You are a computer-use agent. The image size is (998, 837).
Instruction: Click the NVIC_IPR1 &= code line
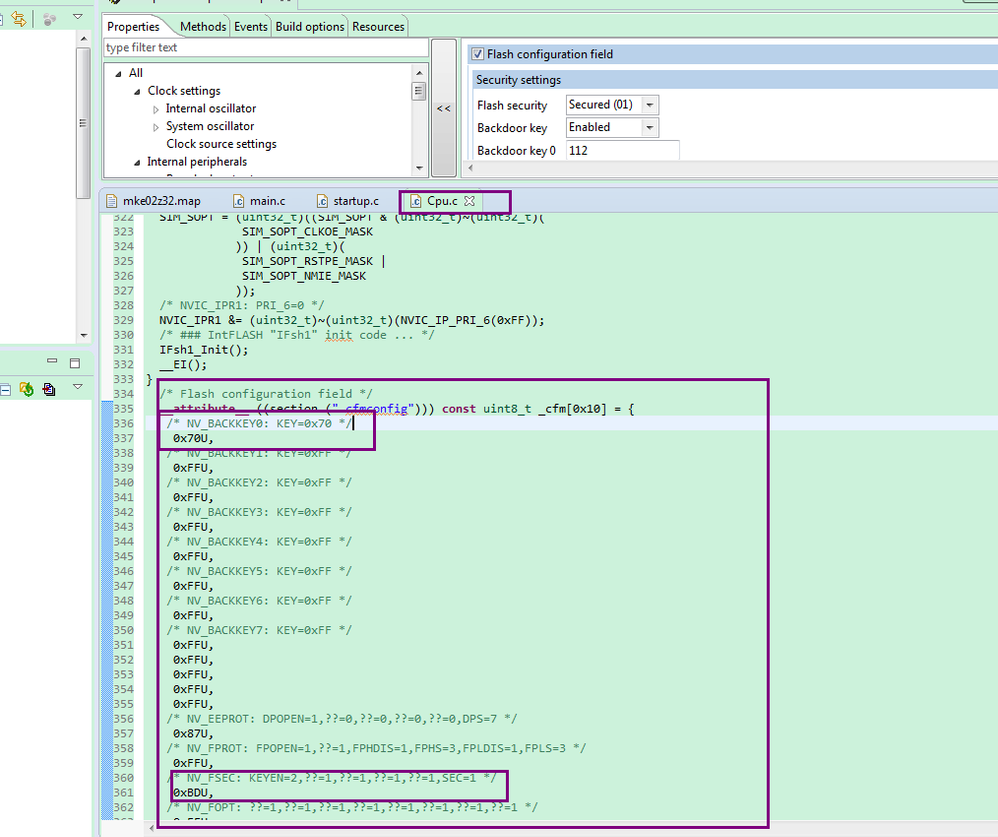[352, 320]
